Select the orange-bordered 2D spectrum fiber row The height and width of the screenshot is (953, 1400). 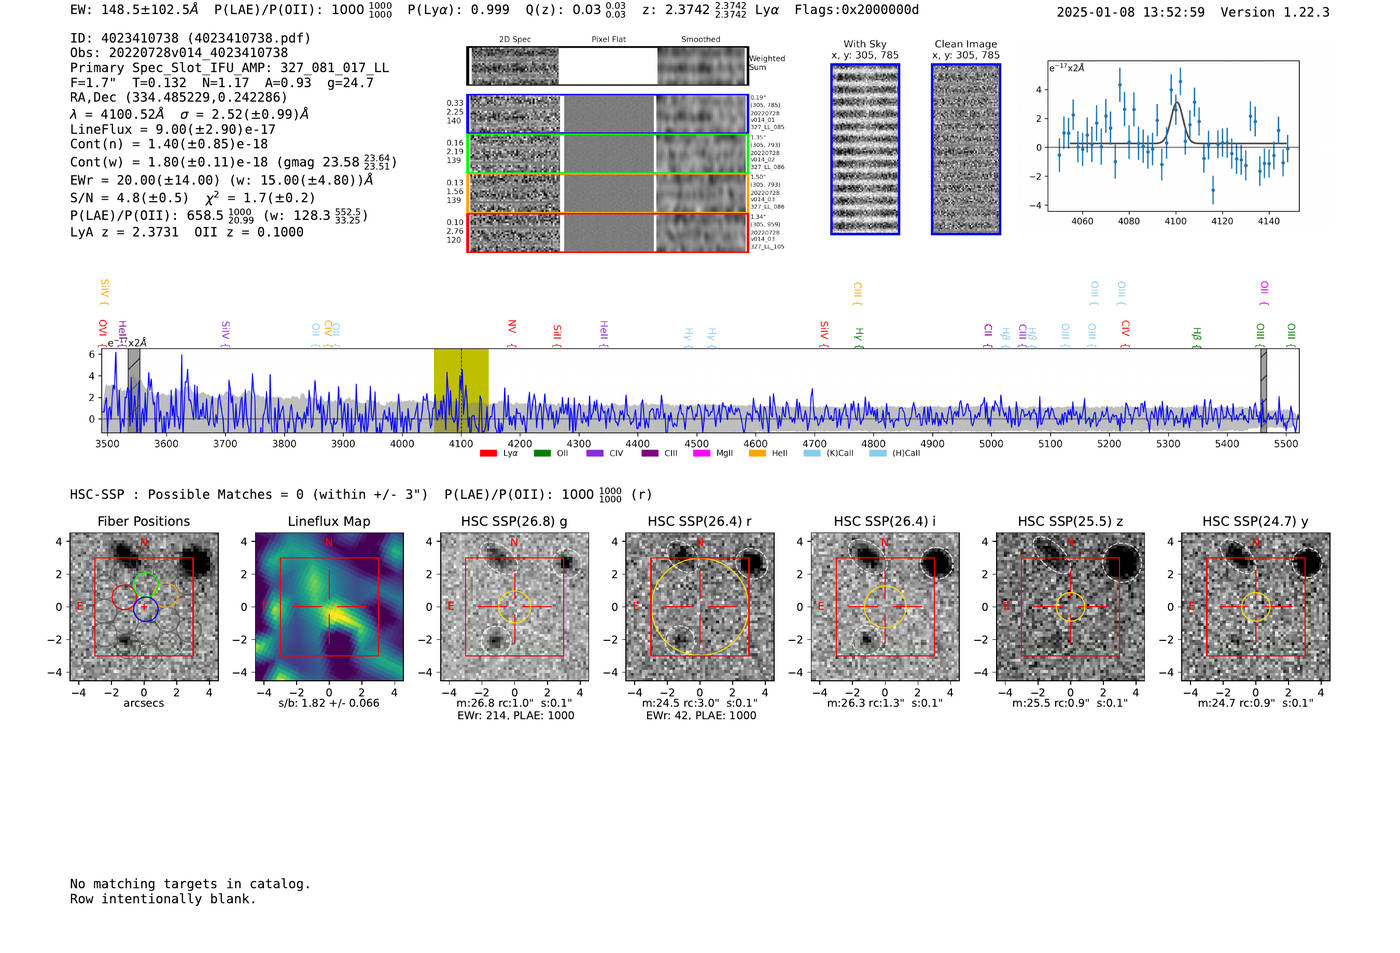(608, 193)
